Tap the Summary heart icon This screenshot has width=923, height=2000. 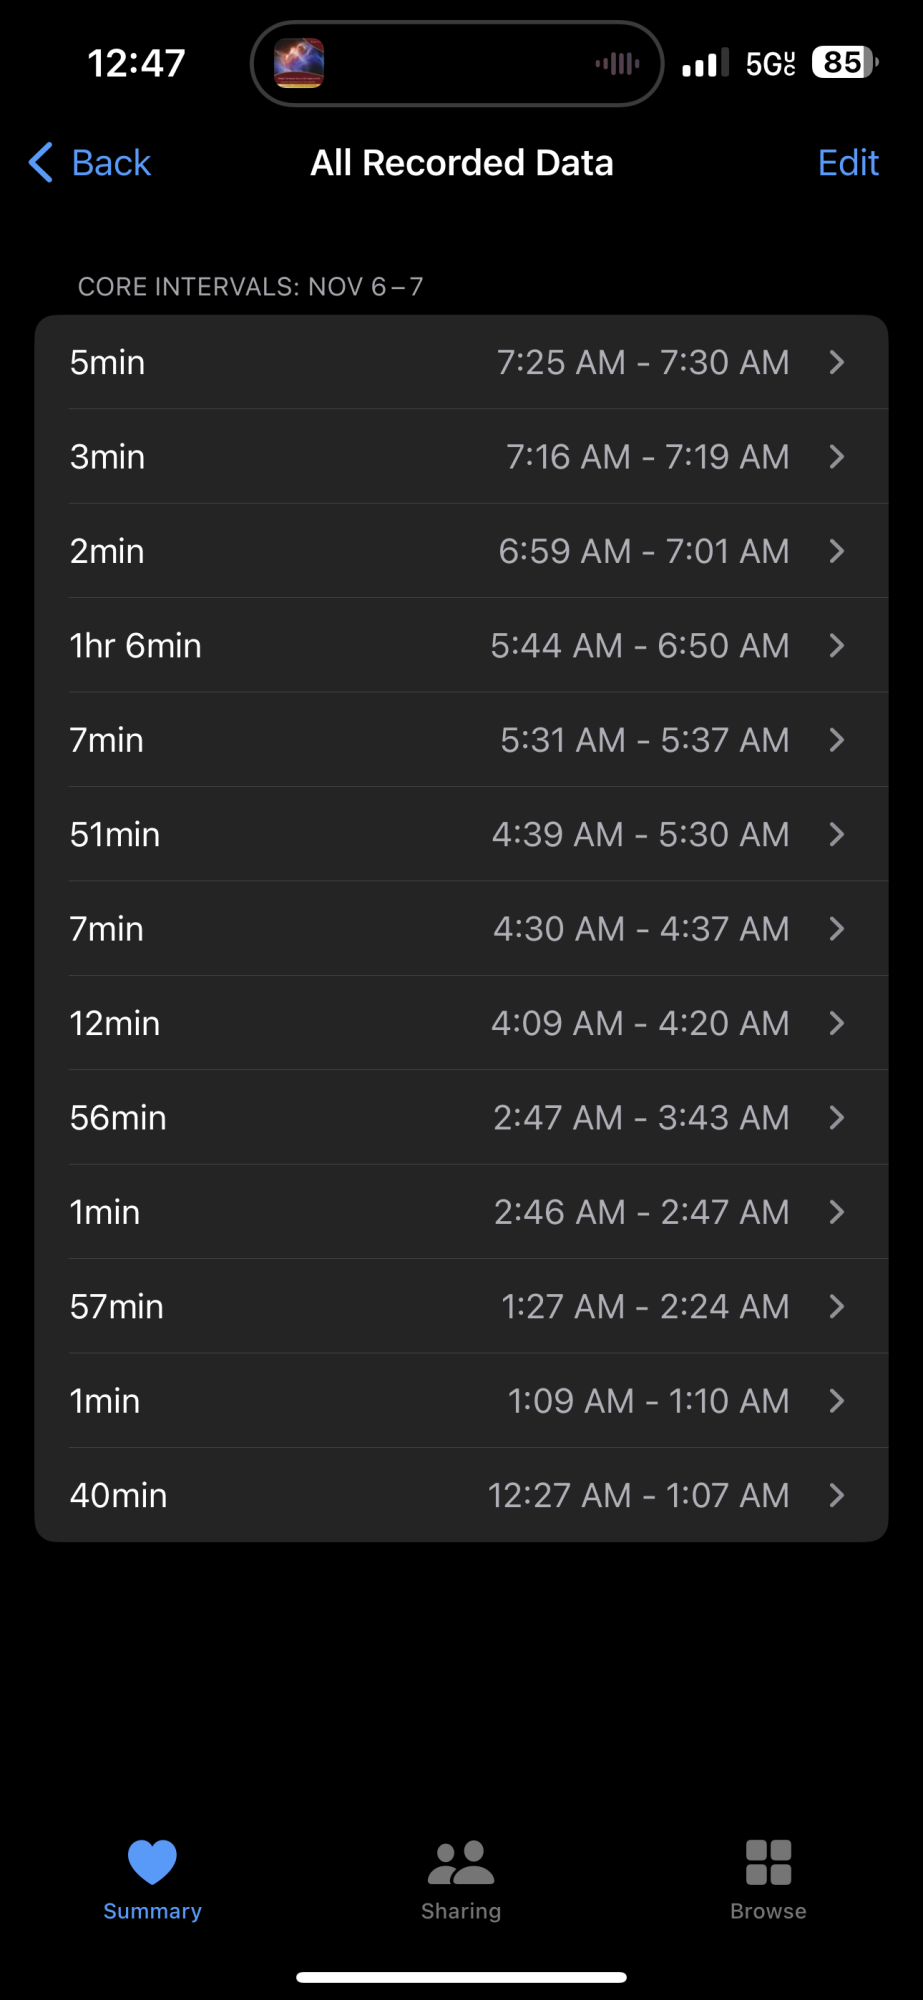[x=152, y=1862]
